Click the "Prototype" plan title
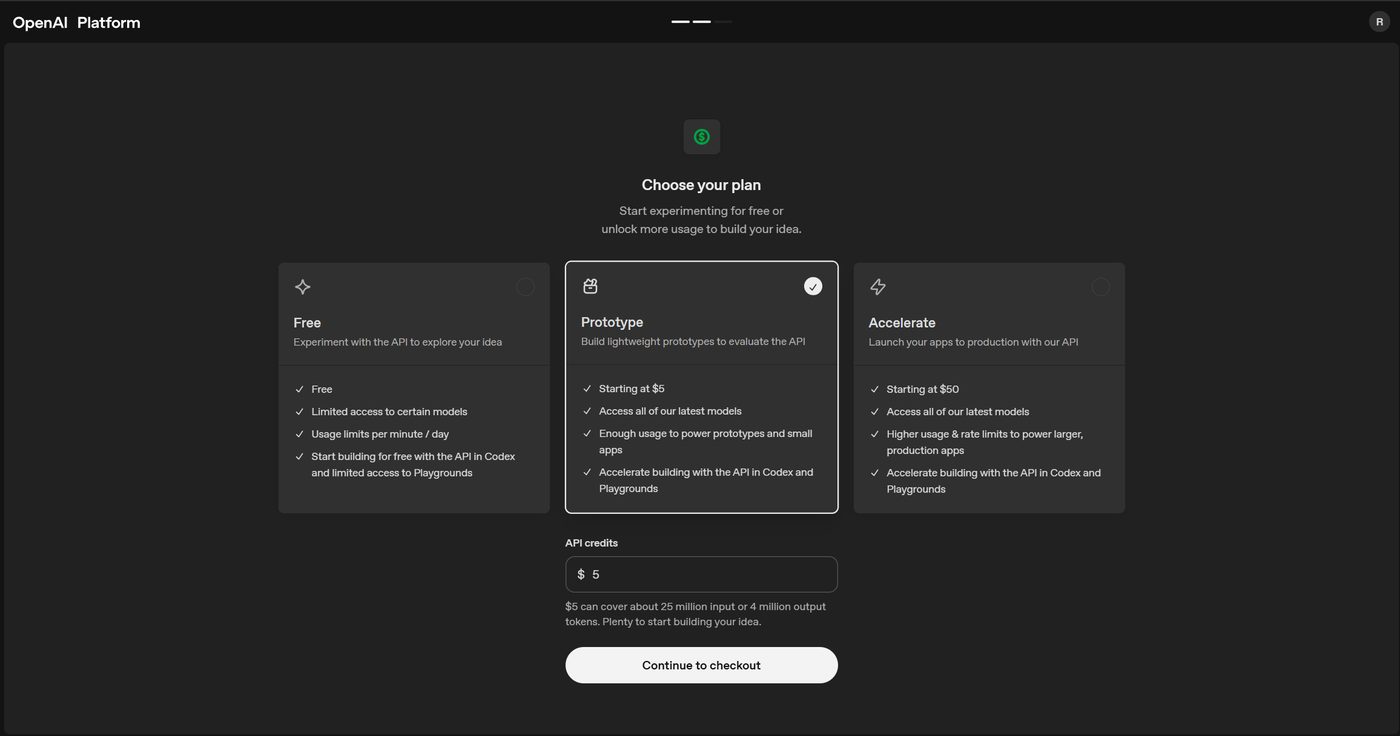The image size is (1400, 736). [x=612, y=322]
